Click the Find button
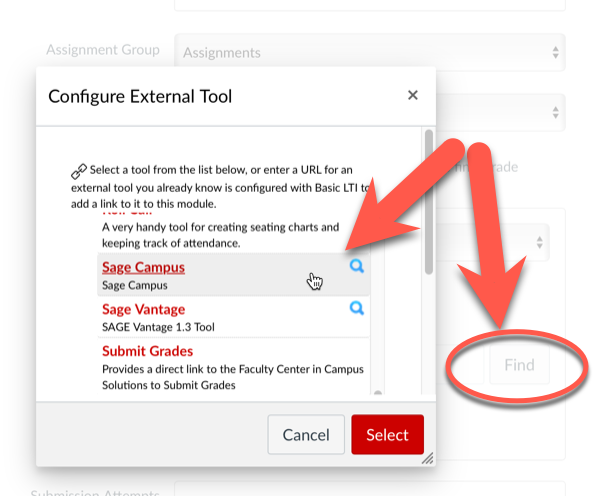This screenshot has height=496, width=602. coord(519,365)
